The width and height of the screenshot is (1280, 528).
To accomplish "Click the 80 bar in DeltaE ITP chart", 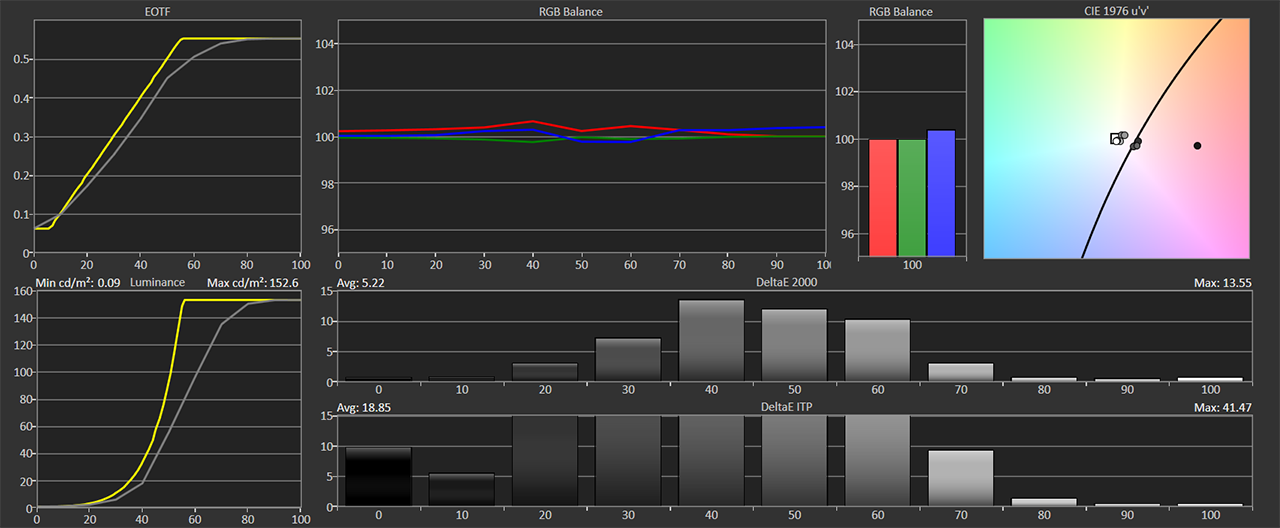I will [1043, 501].
